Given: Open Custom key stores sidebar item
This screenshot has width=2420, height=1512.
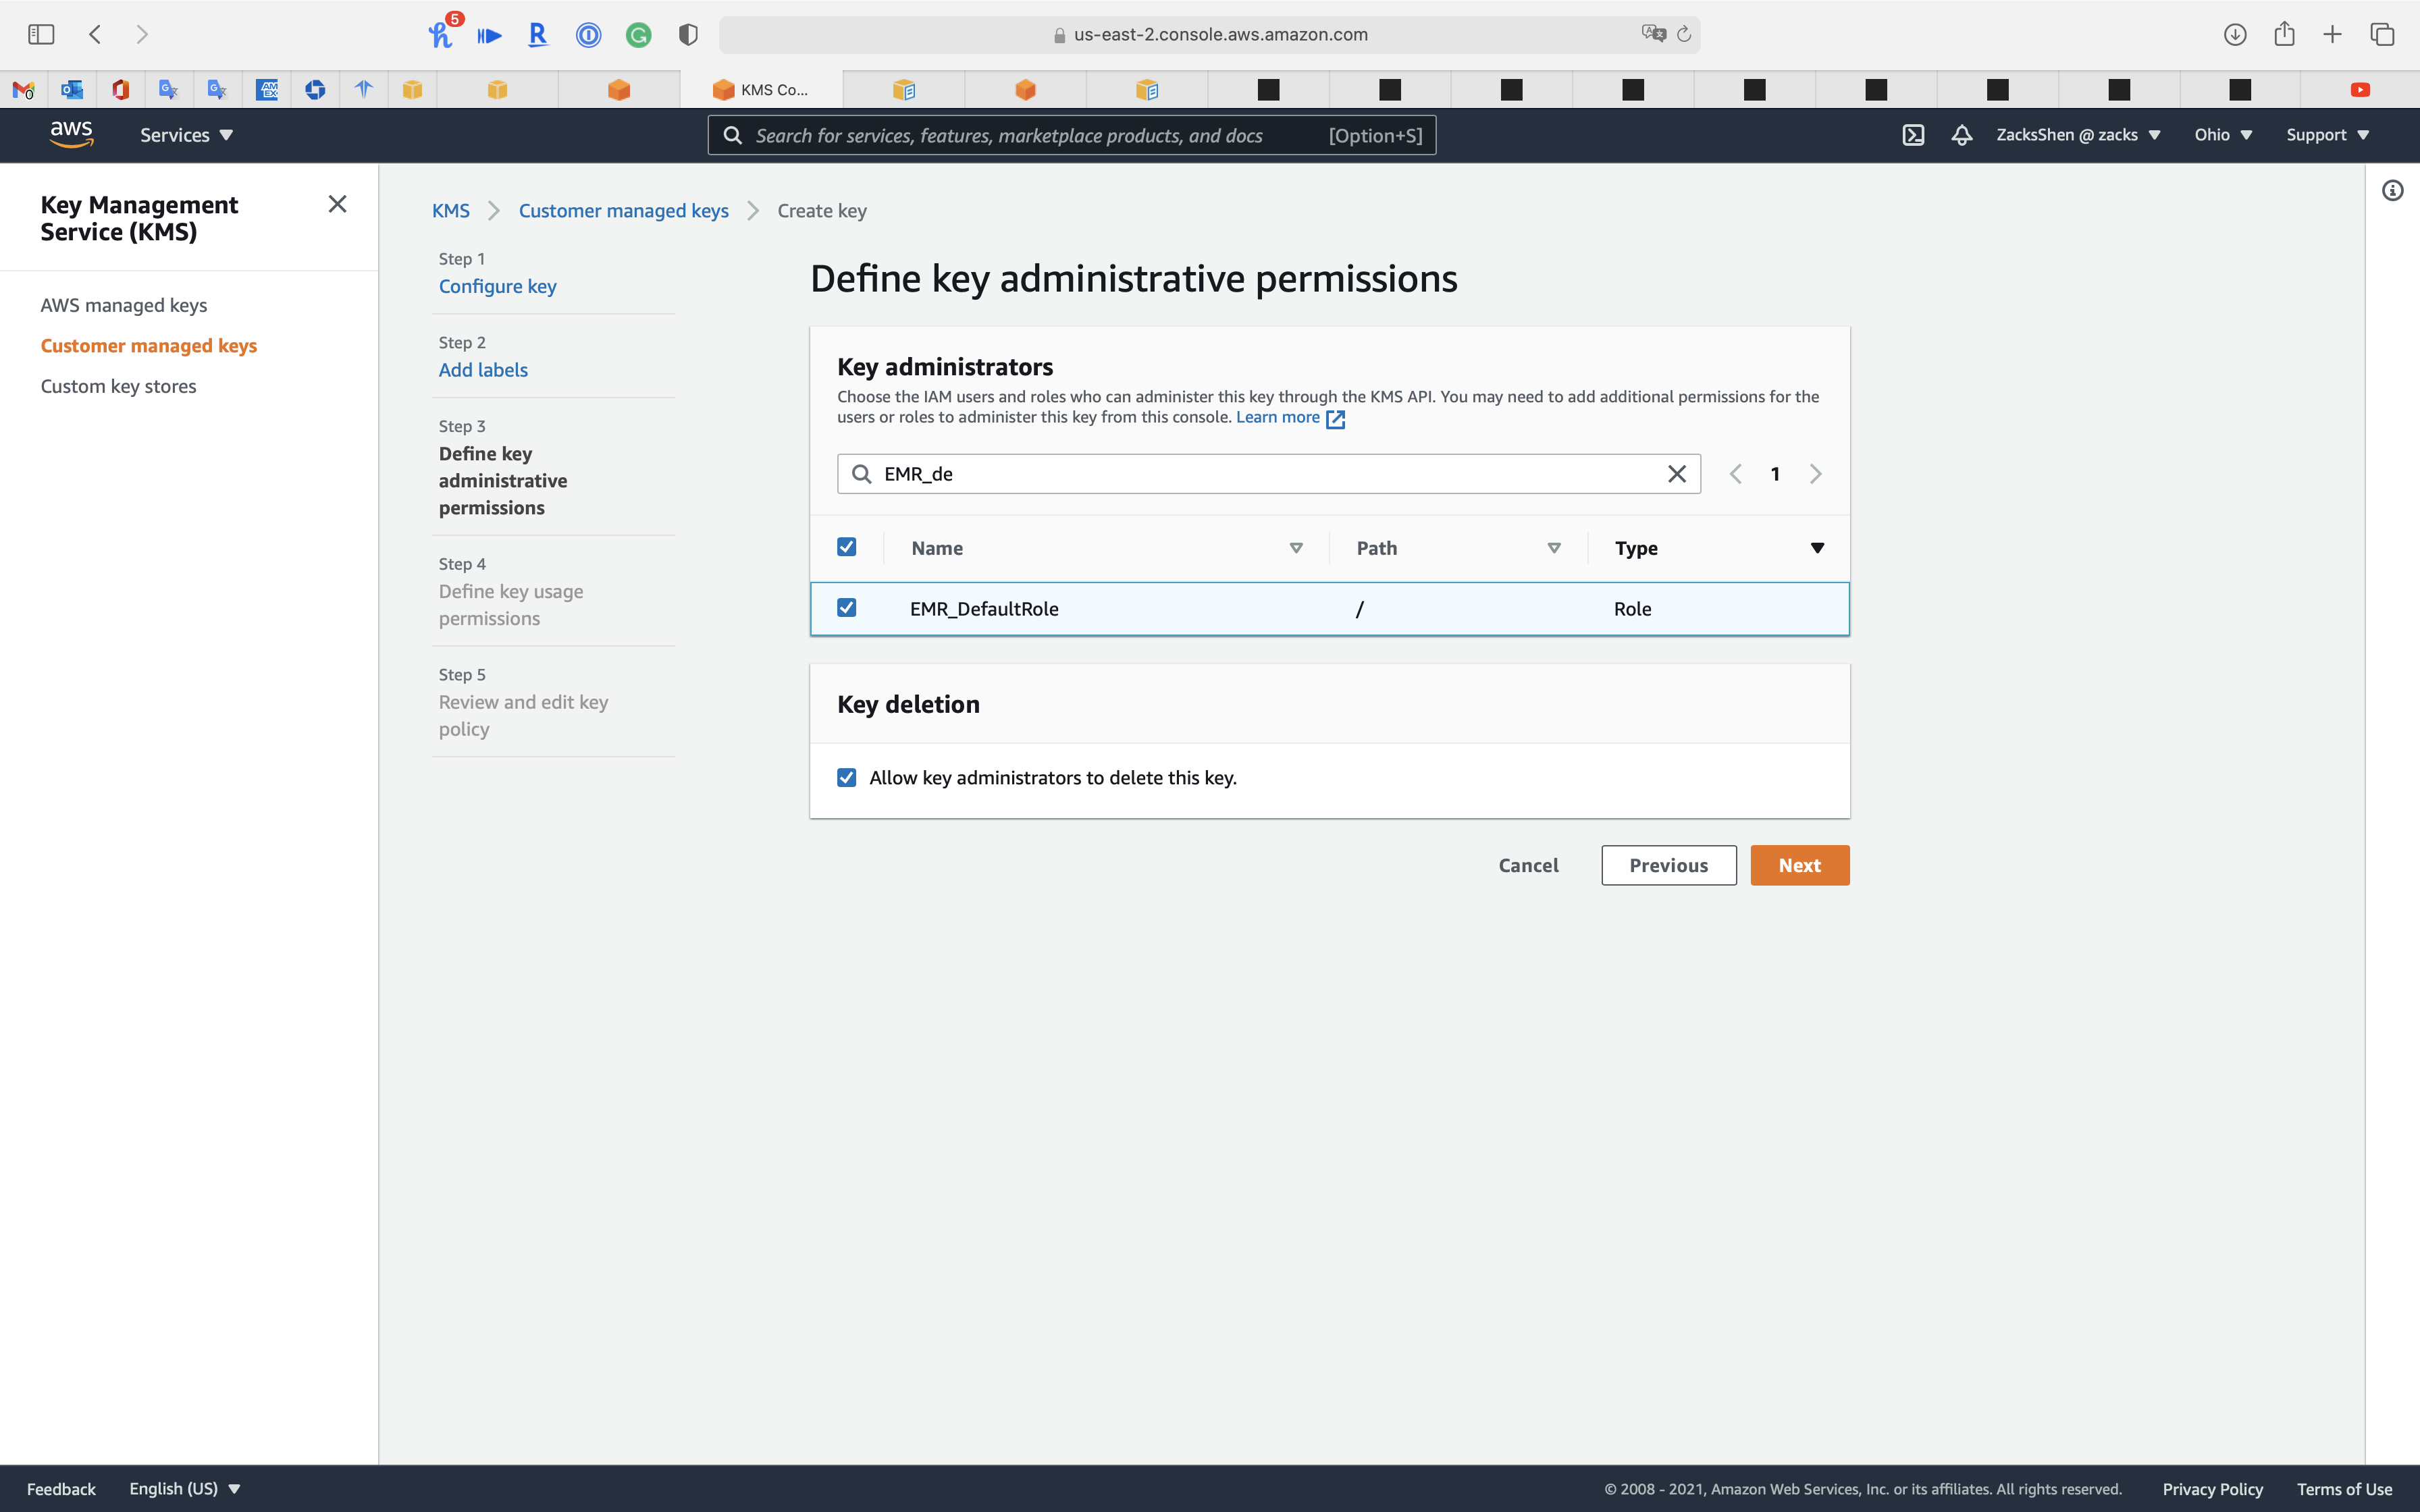Looking at the screenshot, I should tap(118, 386).
